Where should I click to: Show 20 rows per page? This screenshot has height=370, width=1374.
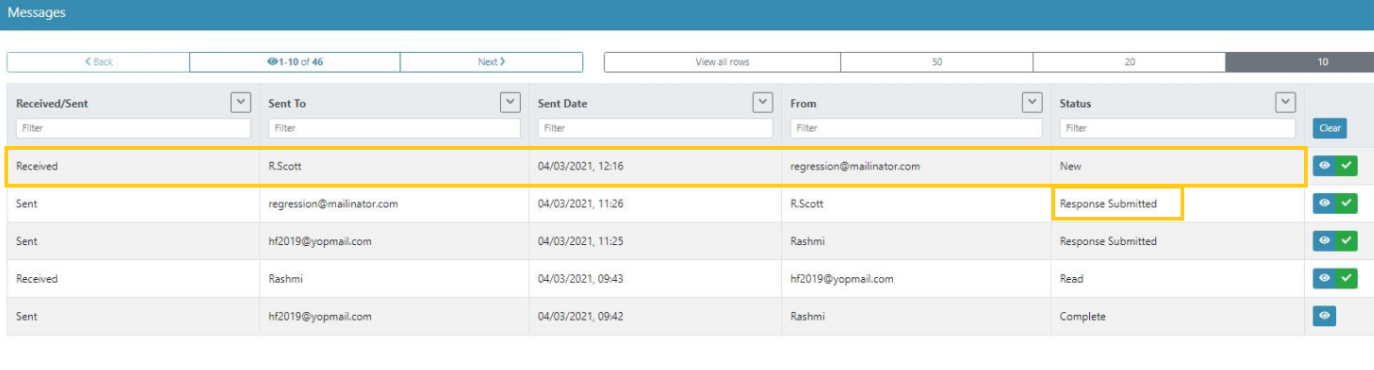coord(1129,62)
